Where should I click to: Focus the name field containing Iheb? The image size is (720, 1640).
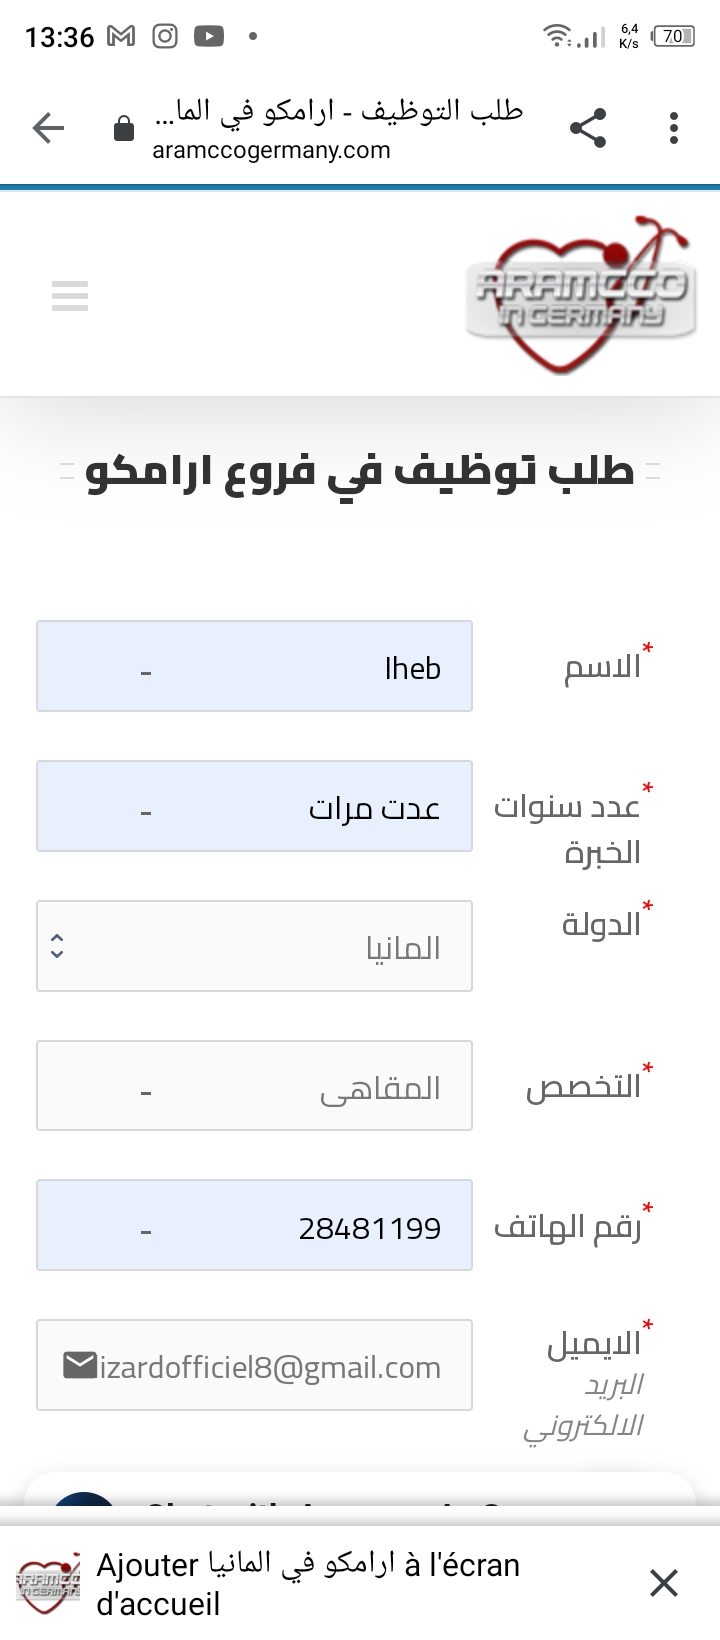254,666
